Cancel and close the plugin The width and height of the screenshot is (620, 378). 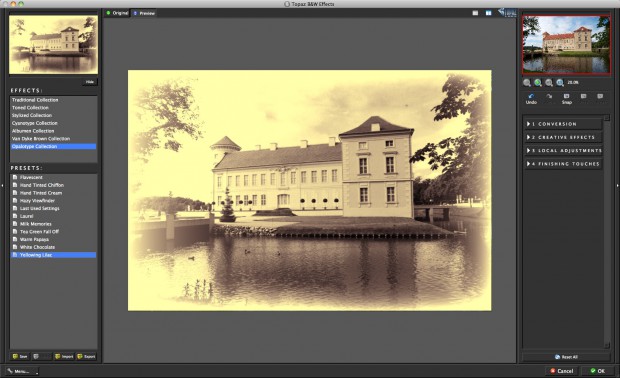pos(561,371)
